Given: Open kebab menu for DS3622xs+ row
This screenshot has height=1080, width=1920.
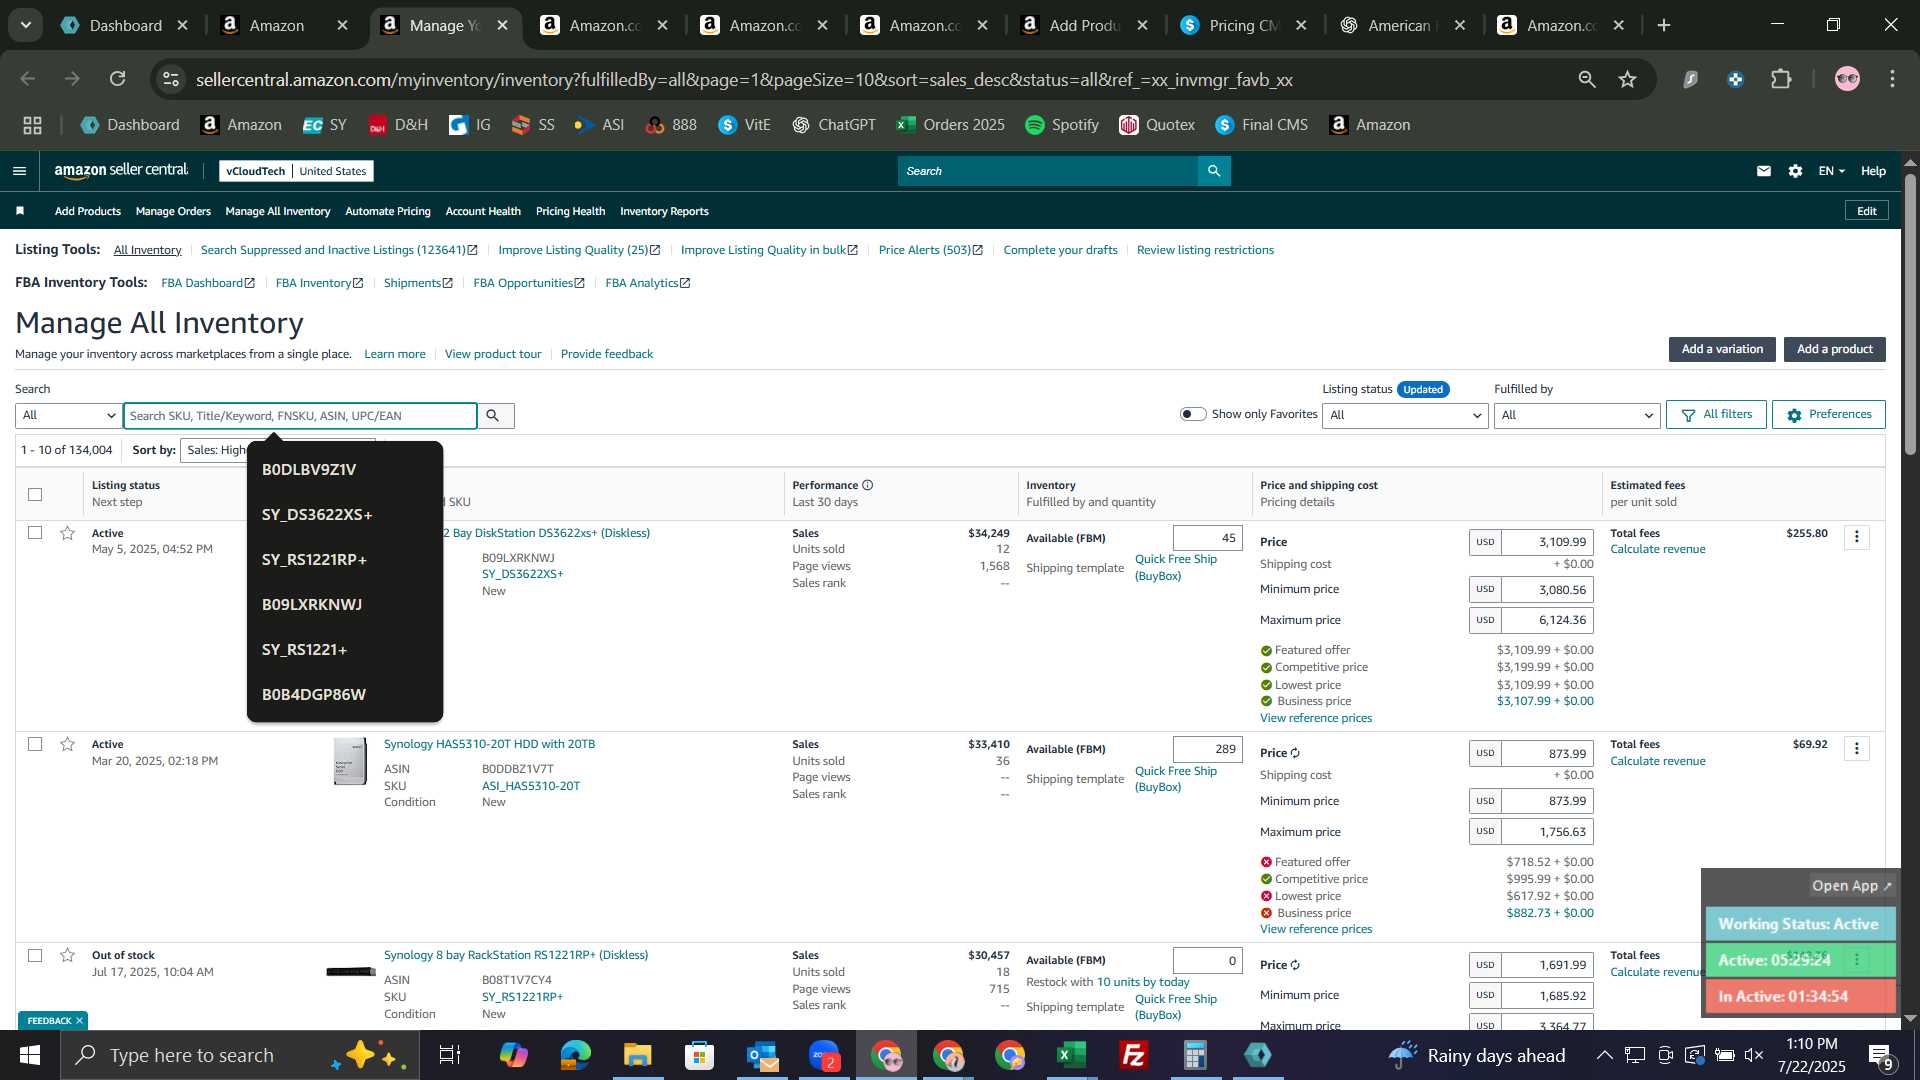Looking at the screenshot, I should (x=1857, y=537).
